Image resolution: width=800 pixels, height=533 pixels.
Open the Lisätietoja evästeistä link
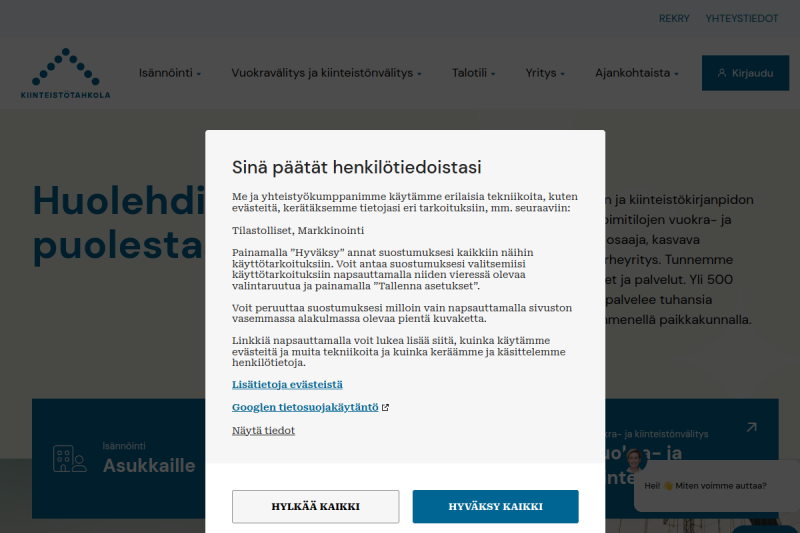pos(287,385)
